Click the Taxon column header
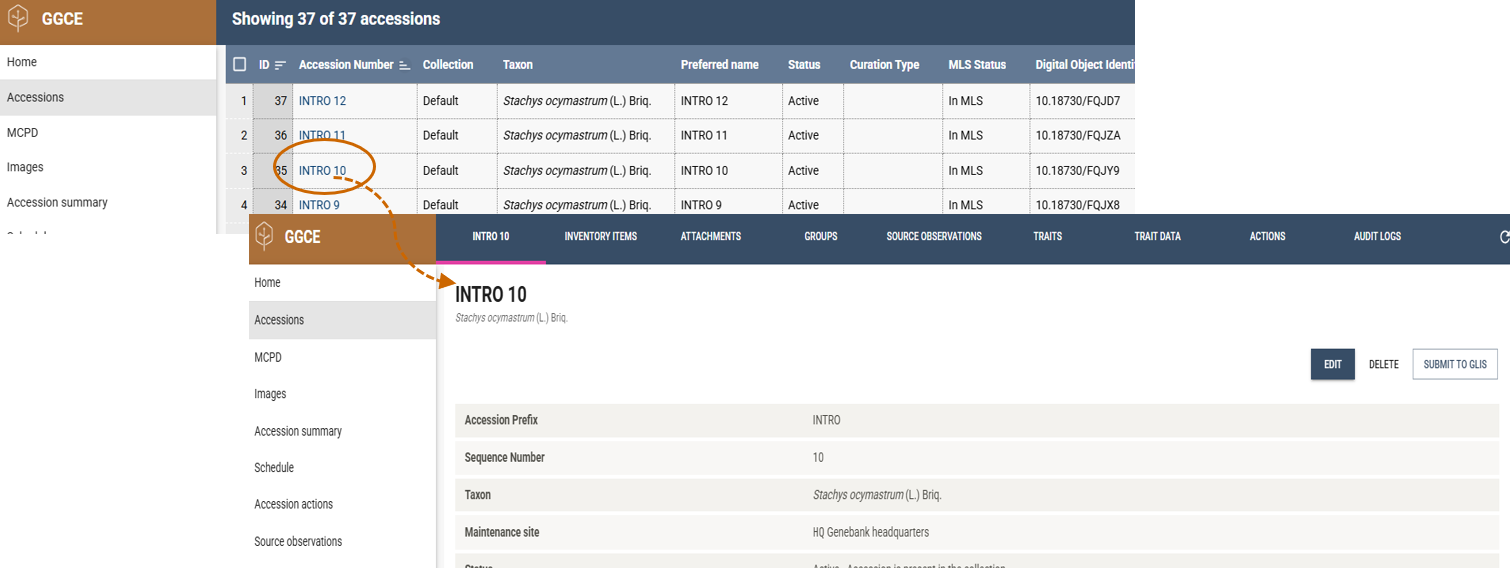Image resolution: width=1510 pixels, height=568 pixels. pos(517,65)
